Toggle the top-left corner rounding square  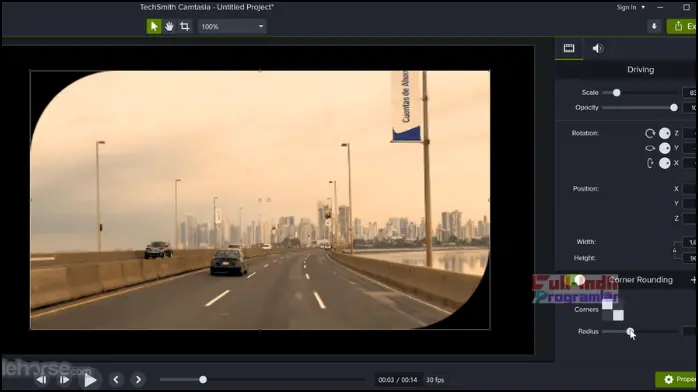608,304
